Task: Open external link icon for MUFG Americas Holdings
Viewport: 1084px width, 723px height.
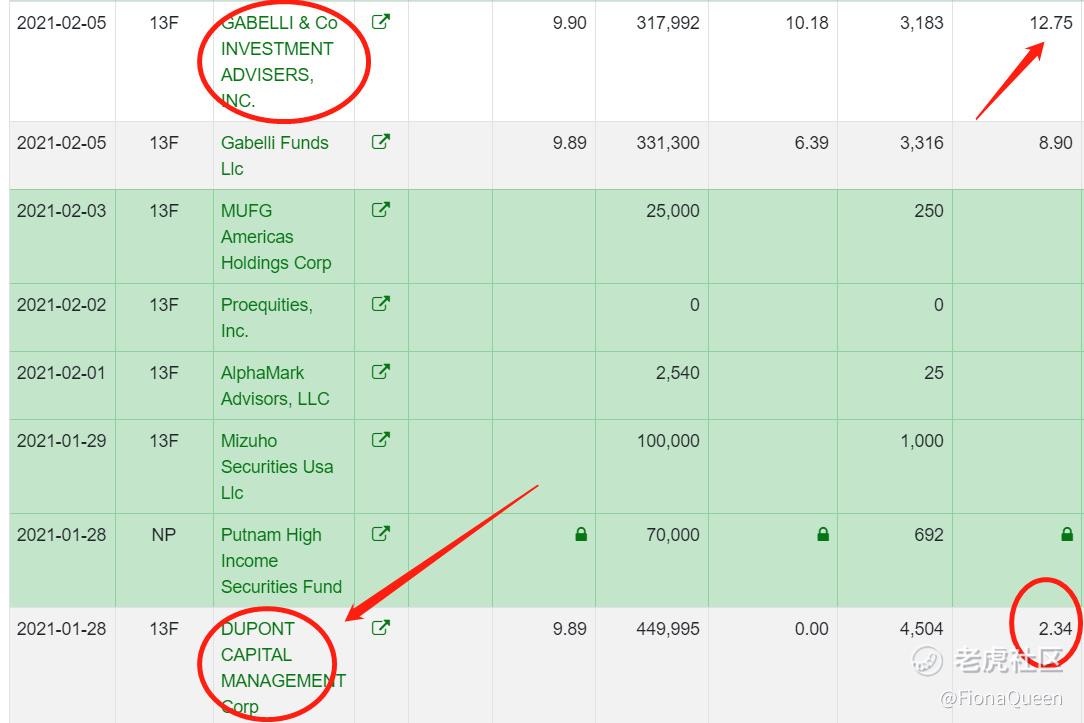Action: pos(381,209)
